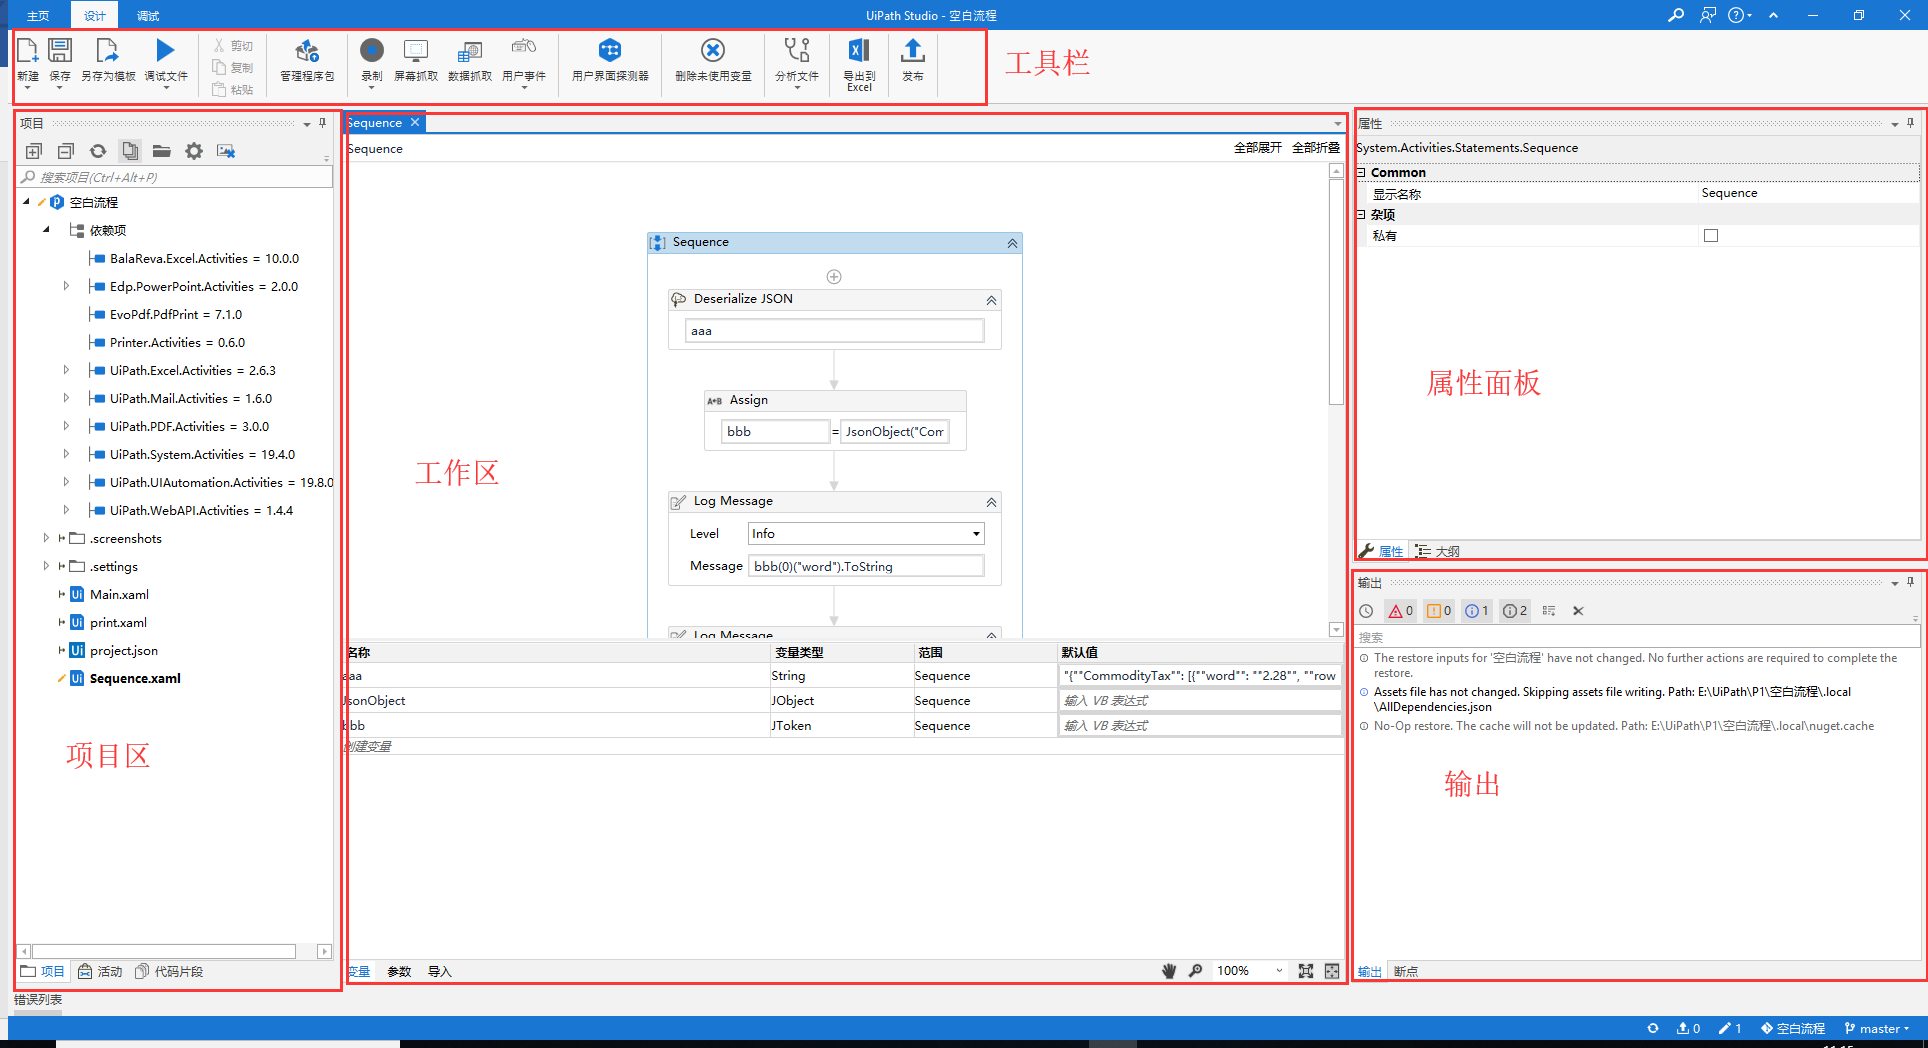Expand UiPath.Excel.Activities dependency
Viewport: 1928px width, 1048px height.
point(66,370)
